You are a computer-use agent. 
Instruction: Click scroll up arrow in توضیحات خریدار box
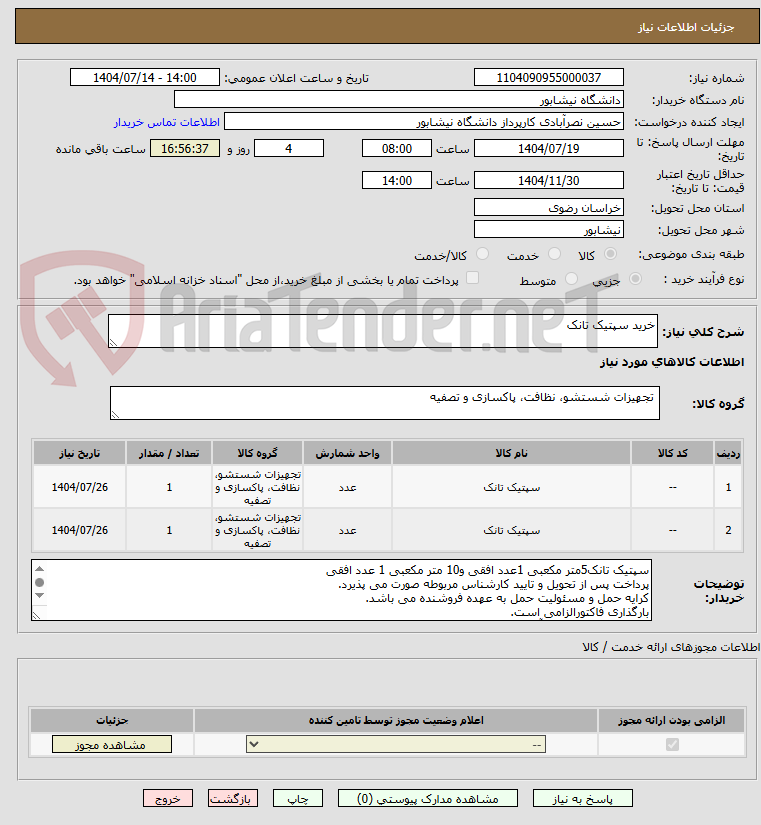coord(39,569)
